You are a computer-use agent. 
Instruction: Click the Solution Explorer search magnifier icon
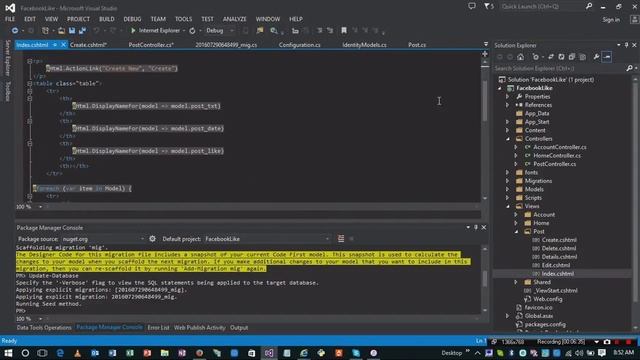pyautogui.click(x=629, y=68)
